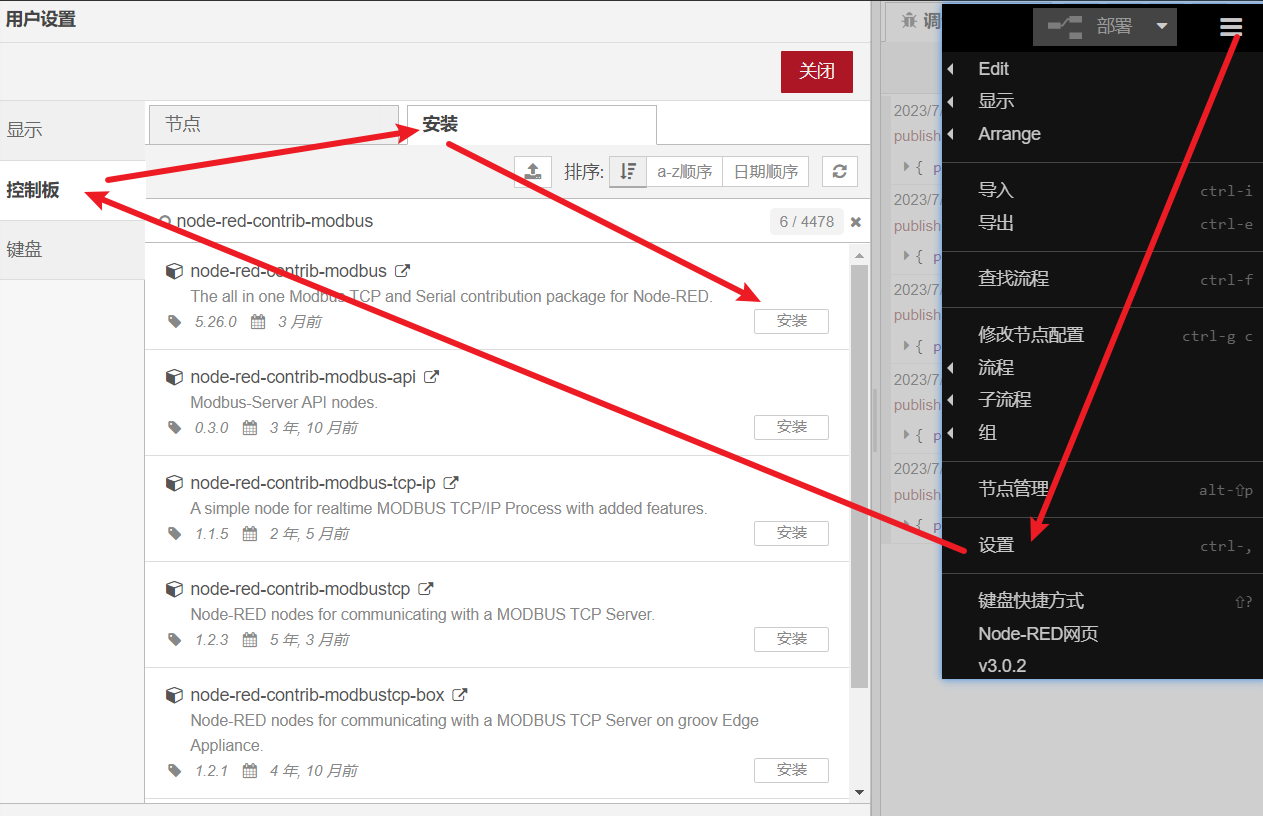Image resolution: width=1263 pixels, height=816 pixels.
Task: Open the hamburger main menu icon
Action: (x=1231, y=27)
